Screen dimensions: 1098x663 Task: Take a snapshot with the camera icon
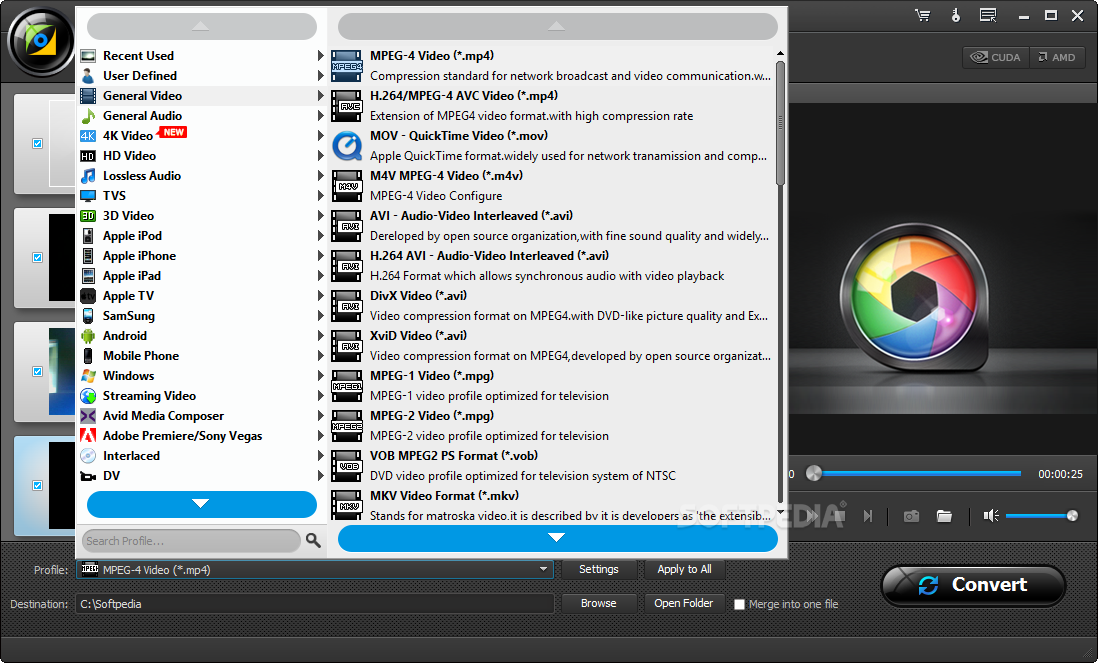(x=911, y=516)
